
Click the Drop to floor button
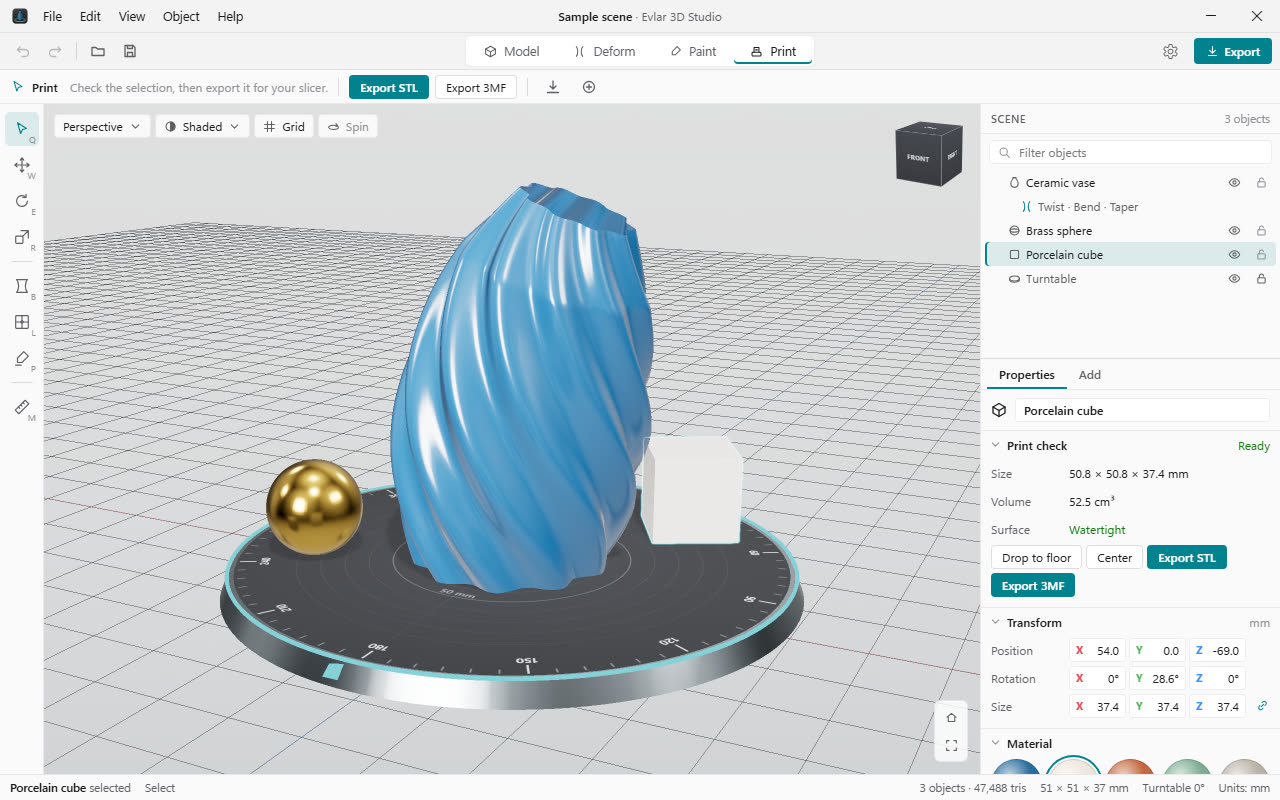coord(1036,558)
